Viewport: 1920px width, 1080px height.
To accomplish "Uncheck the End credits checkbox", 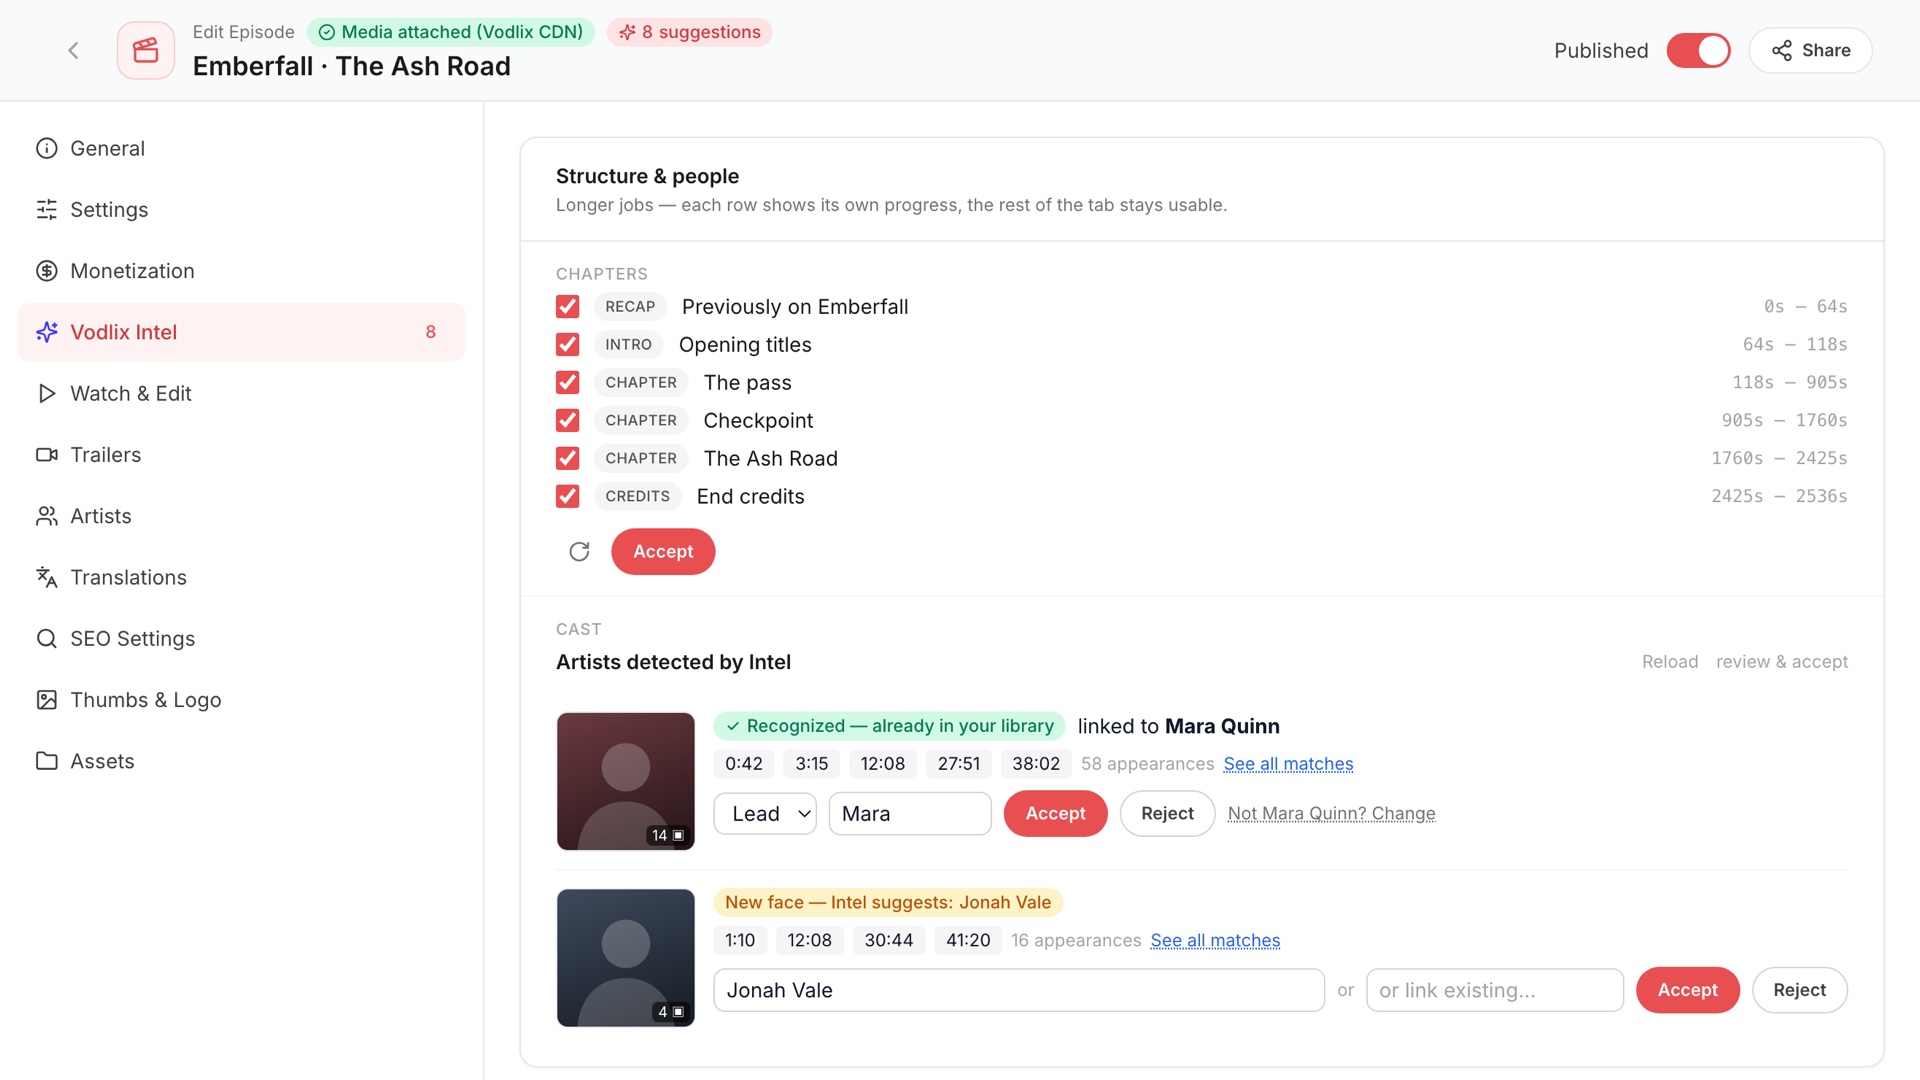I will click(x=568, y=497).
